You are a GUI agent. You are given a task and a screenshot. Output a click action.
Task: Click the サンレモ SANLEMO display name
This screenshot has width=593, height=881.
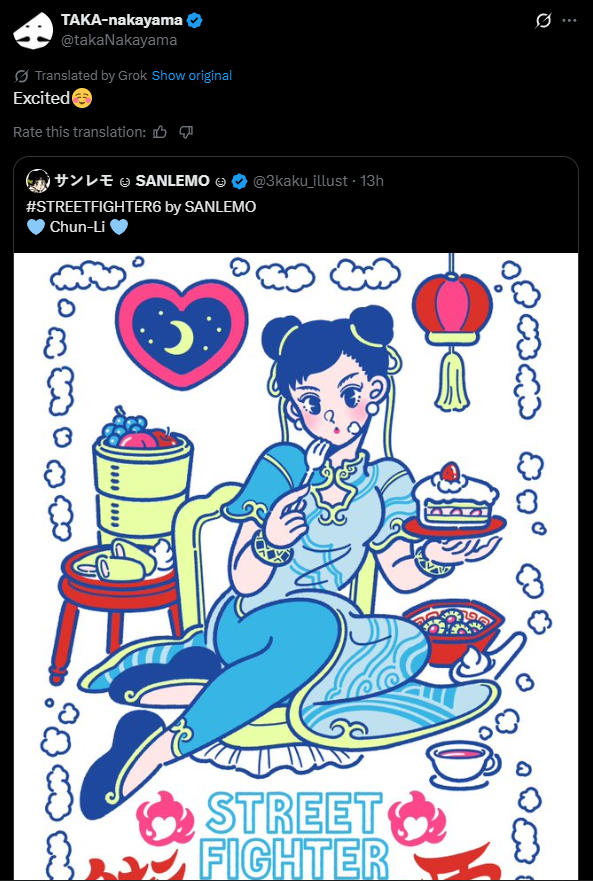[132, 181]
